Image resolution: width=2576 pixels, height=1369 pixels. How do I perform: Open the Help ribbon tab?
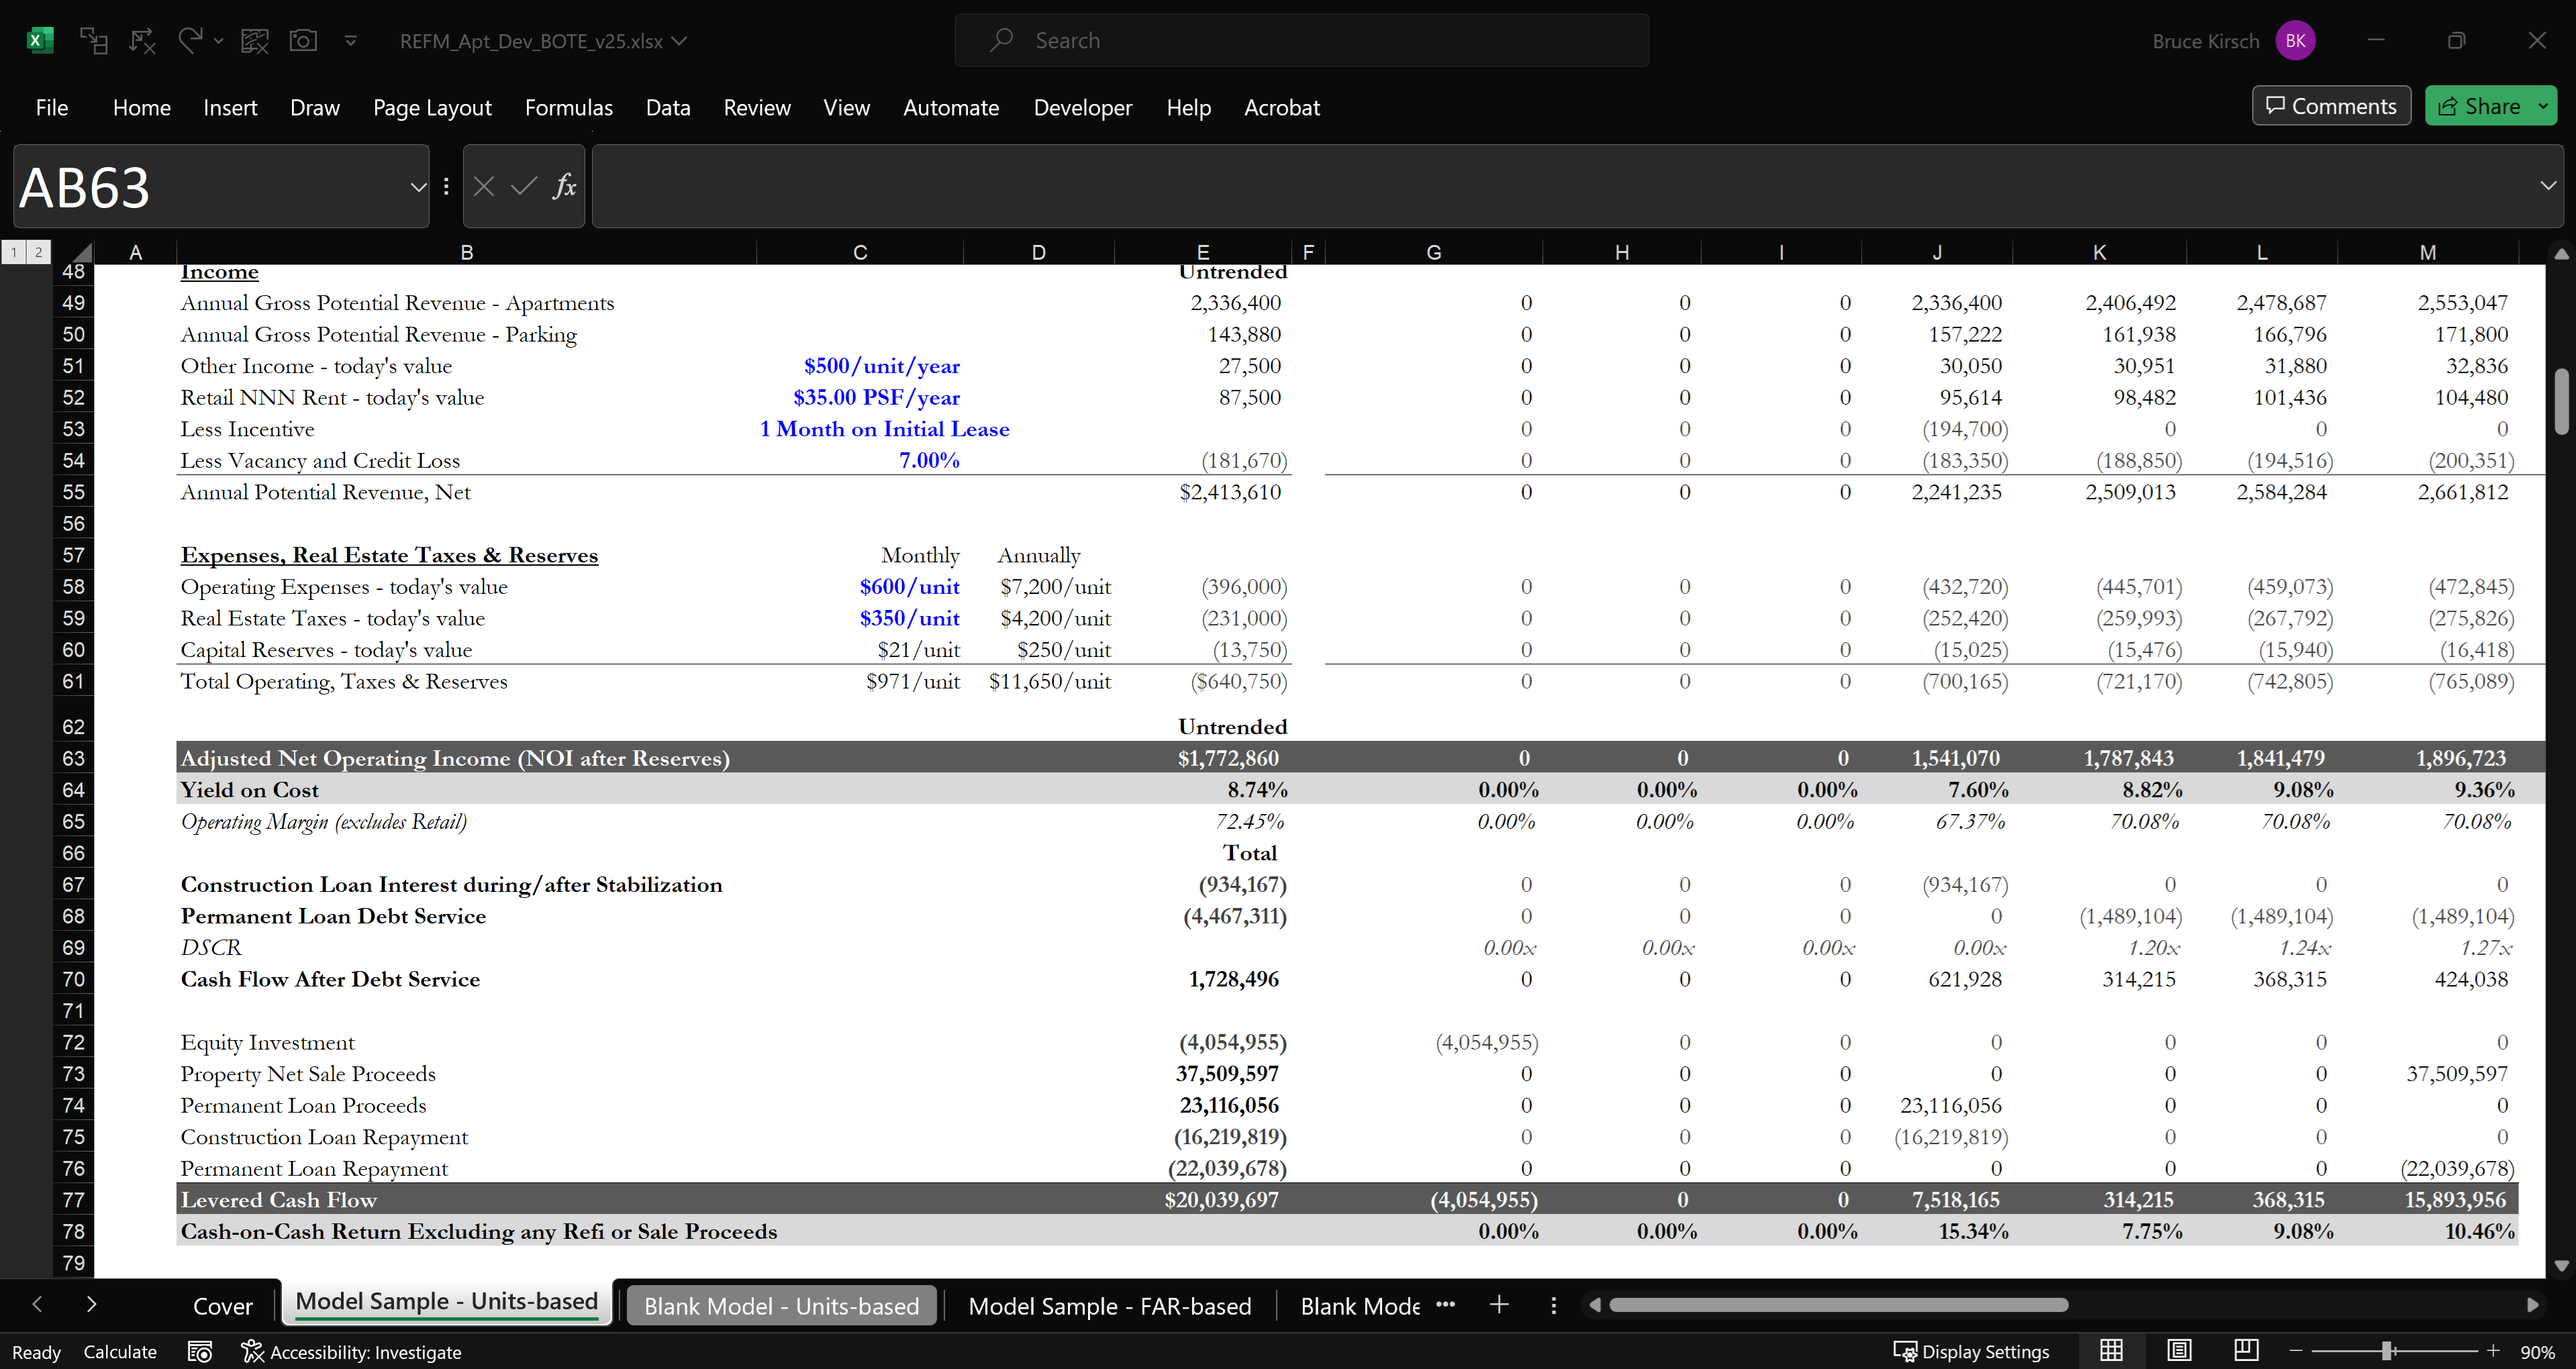pyautogui.click(x=1188, y=107)
